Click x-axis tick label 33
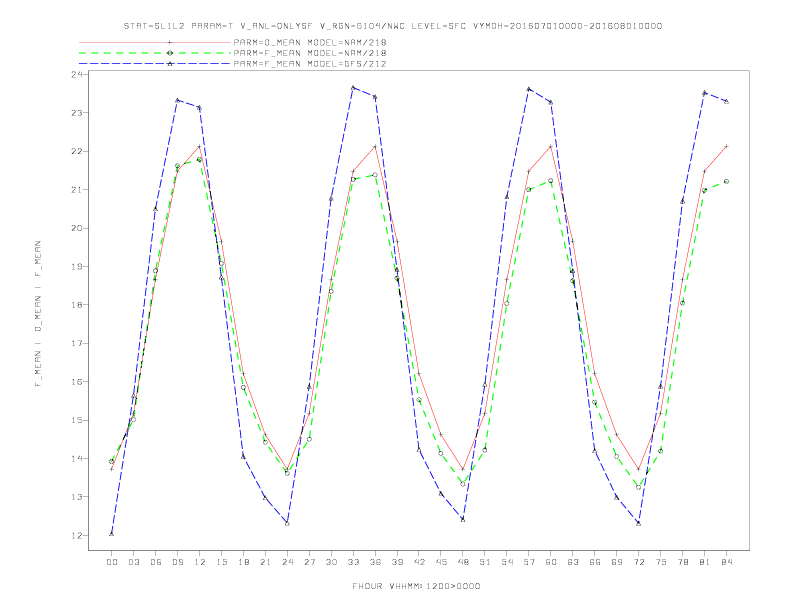Image resolution: width=792 pixels, height=612 pixels. tap(353, 562)
